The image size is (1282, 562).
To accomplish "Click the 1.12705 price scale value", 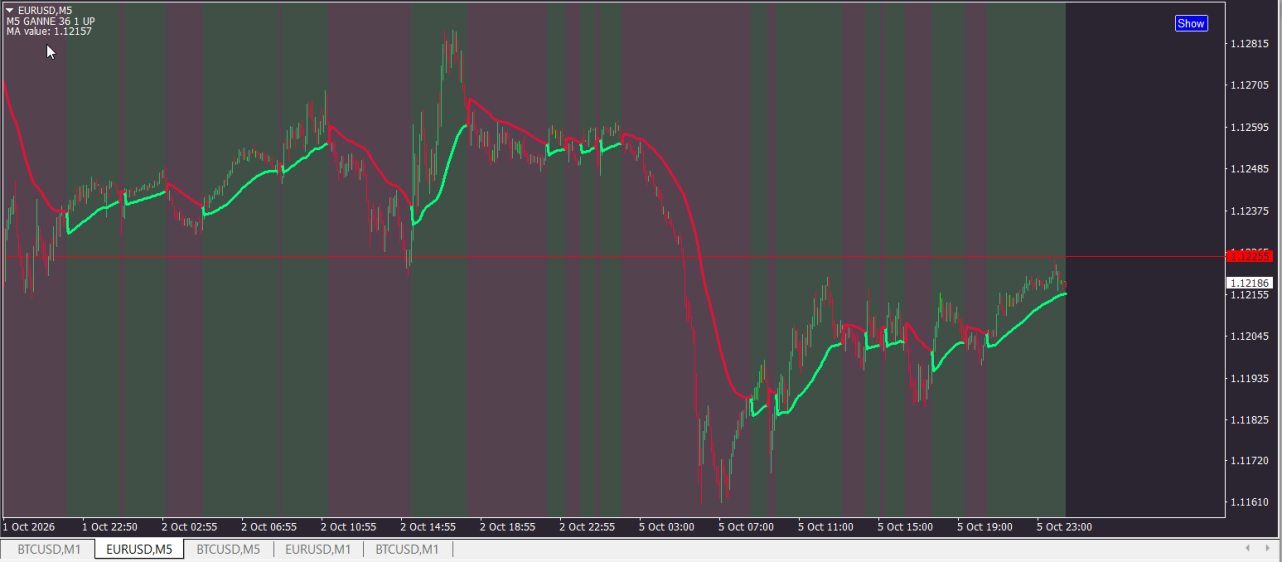I will (x=1249, y=85).
